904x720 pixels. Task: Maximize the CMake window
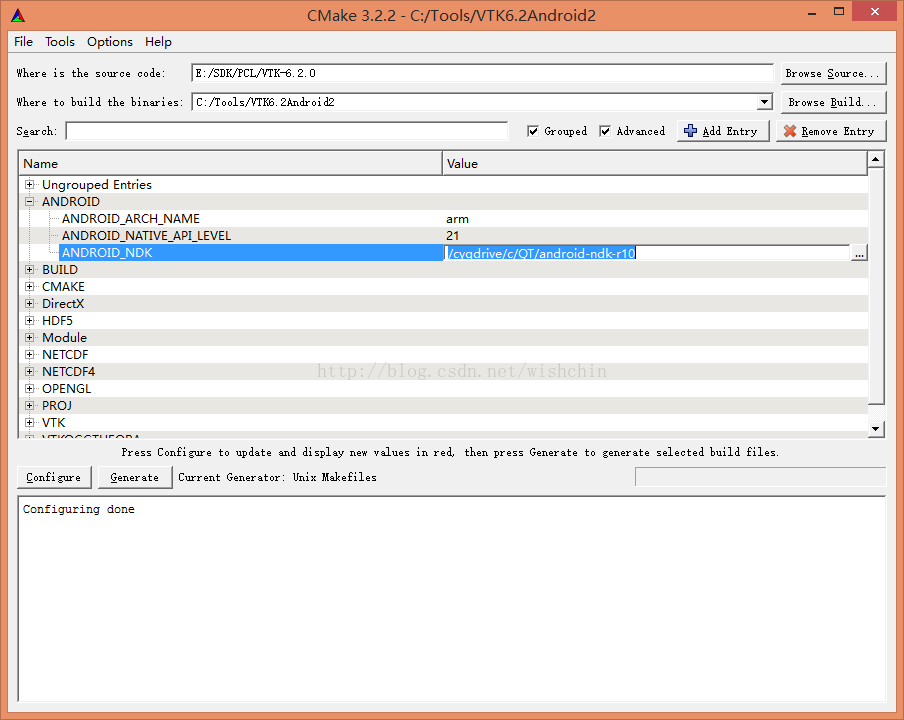839,12
